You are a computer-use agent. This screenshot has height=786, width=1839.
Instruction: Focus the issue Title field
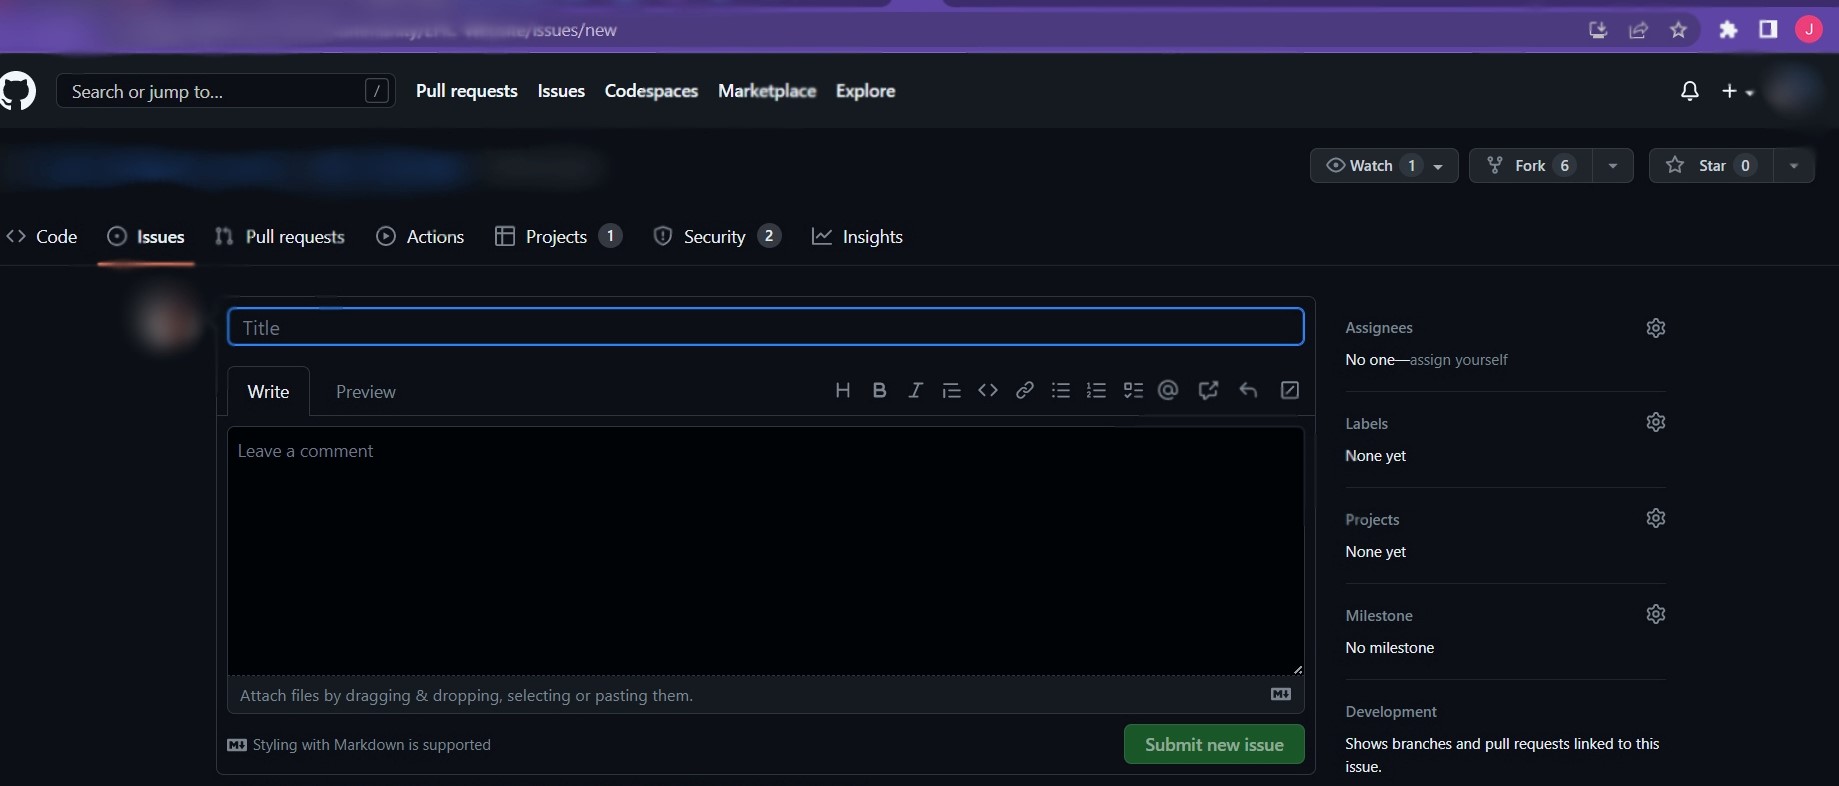pyautogui.click(x=766, y=327)
